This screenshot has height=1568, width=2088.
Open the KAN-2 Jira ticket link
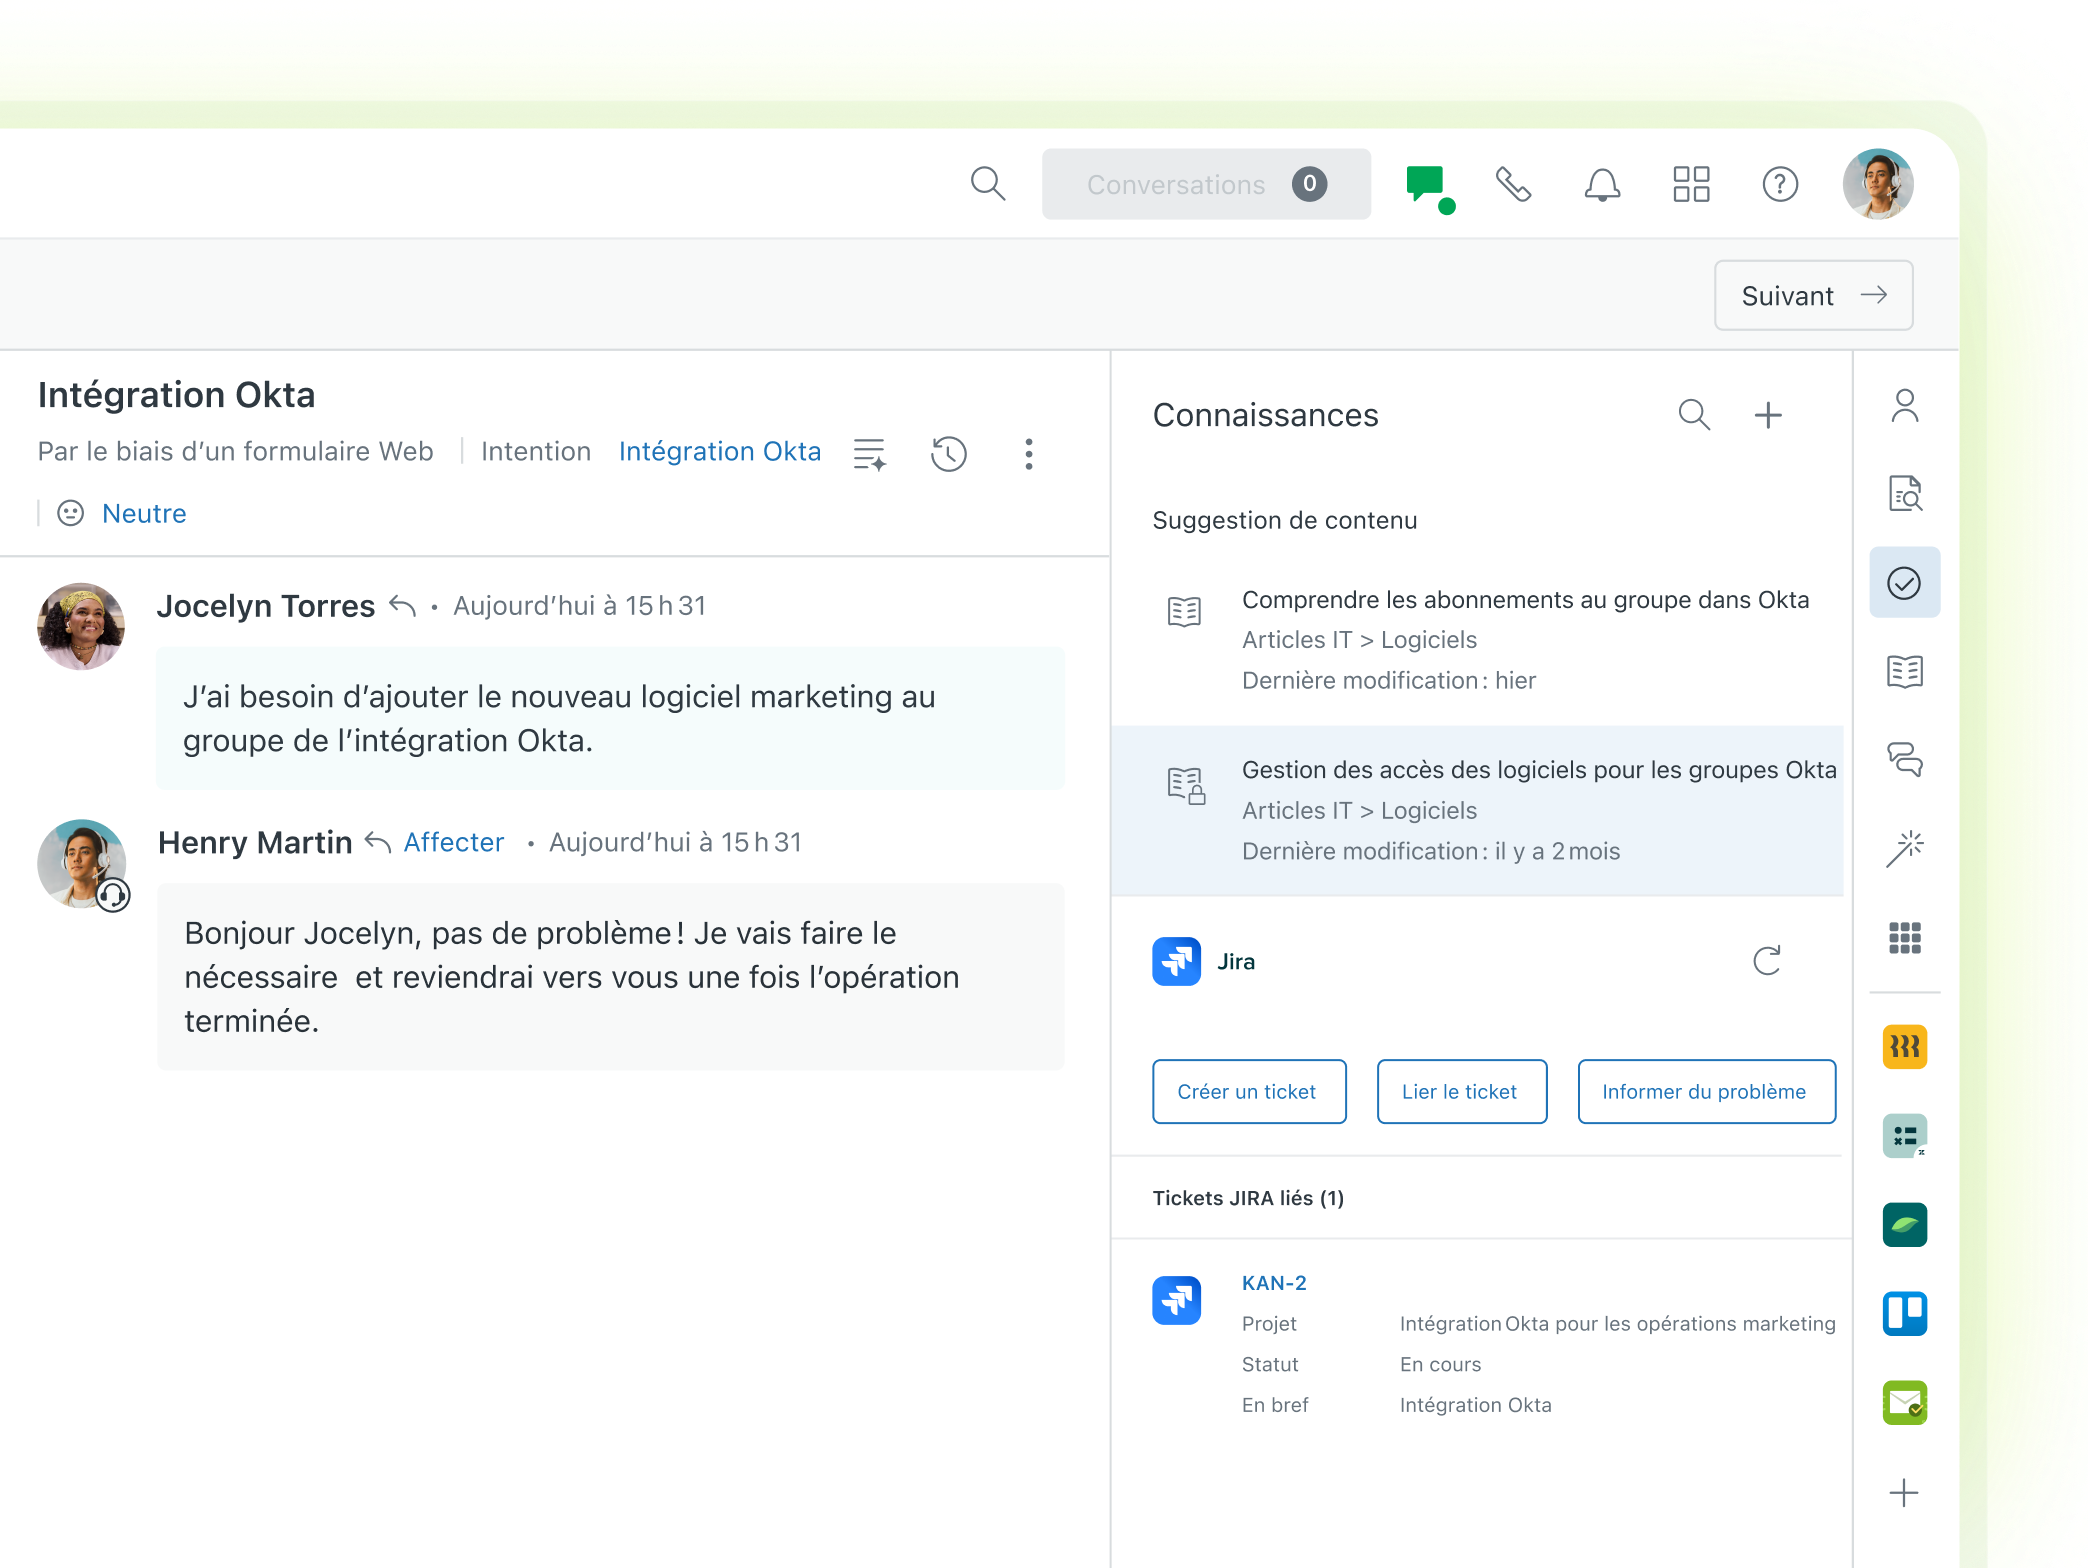pos(1273,1283)
